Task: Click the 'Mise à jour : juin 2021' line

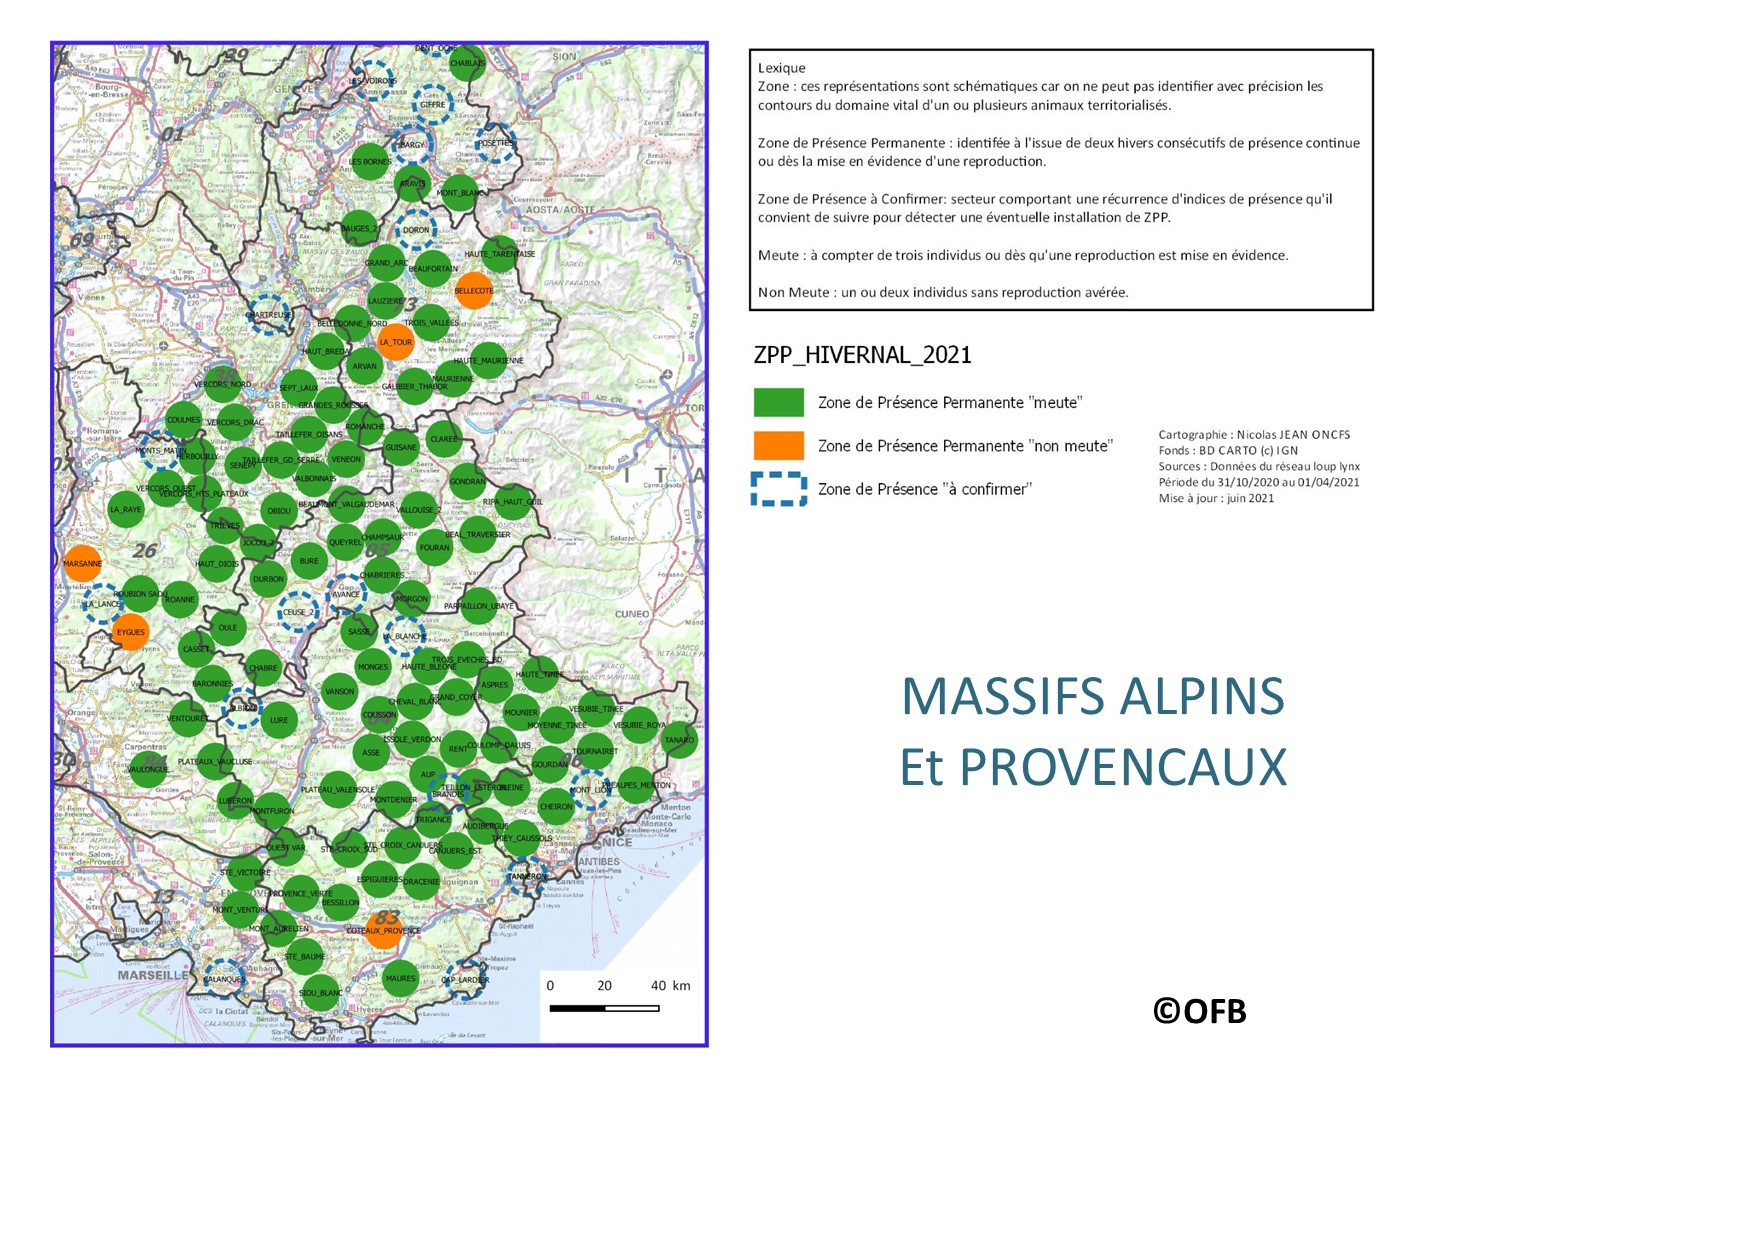Action: click(1216, 498)
